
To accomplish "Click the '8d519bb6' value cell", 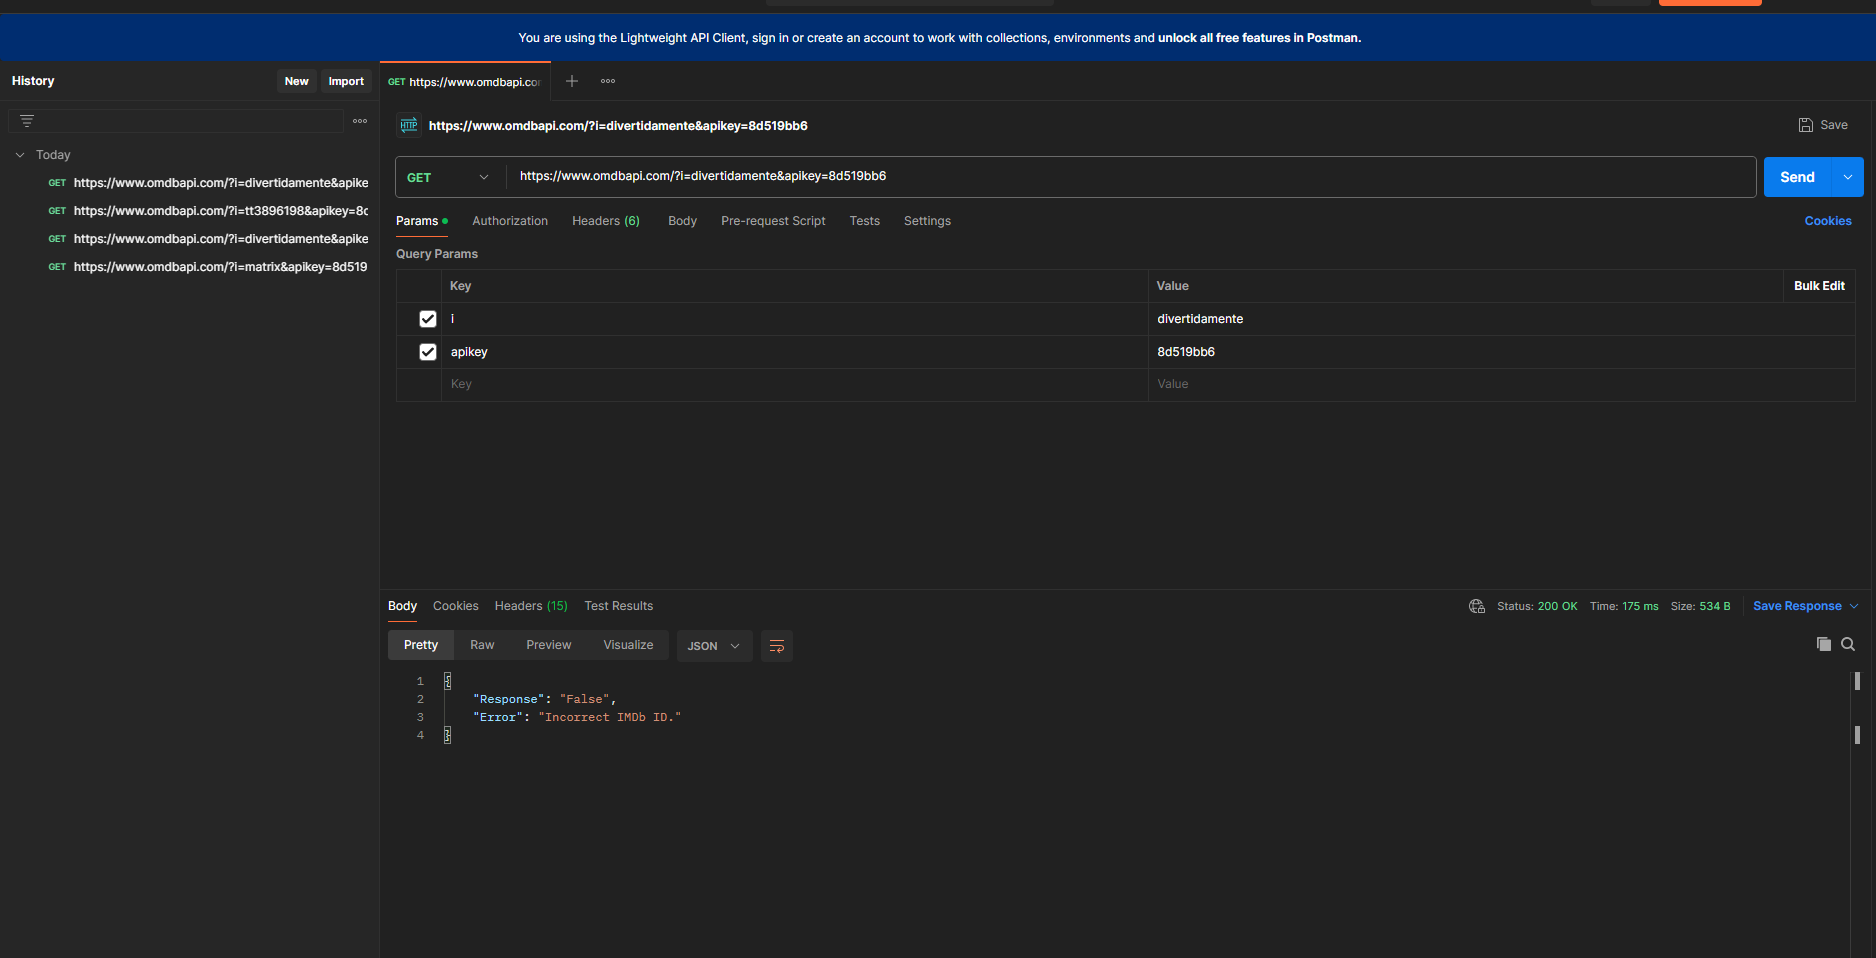I will click(1501, 352).
